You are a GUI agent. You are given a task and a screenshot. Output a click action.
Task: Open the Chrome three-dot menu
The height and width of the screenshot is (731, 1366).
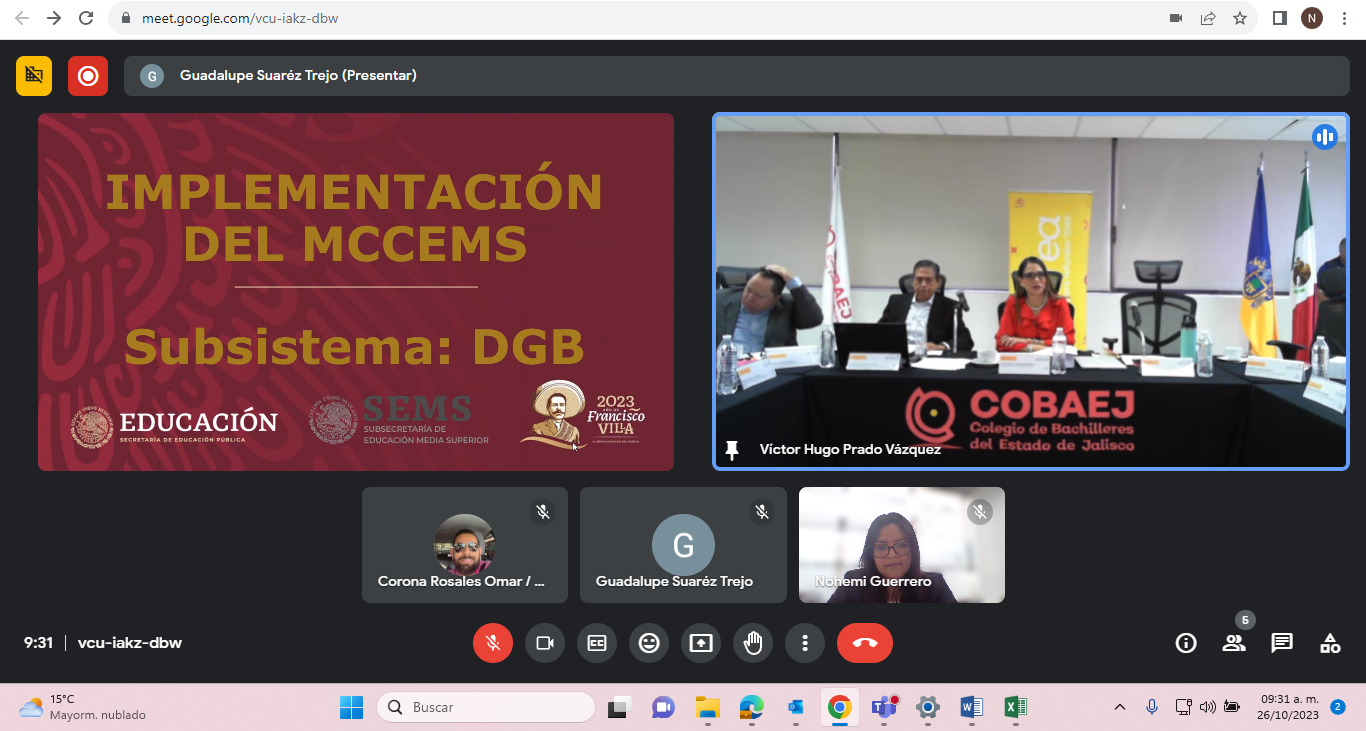(x=1343, y=18)
